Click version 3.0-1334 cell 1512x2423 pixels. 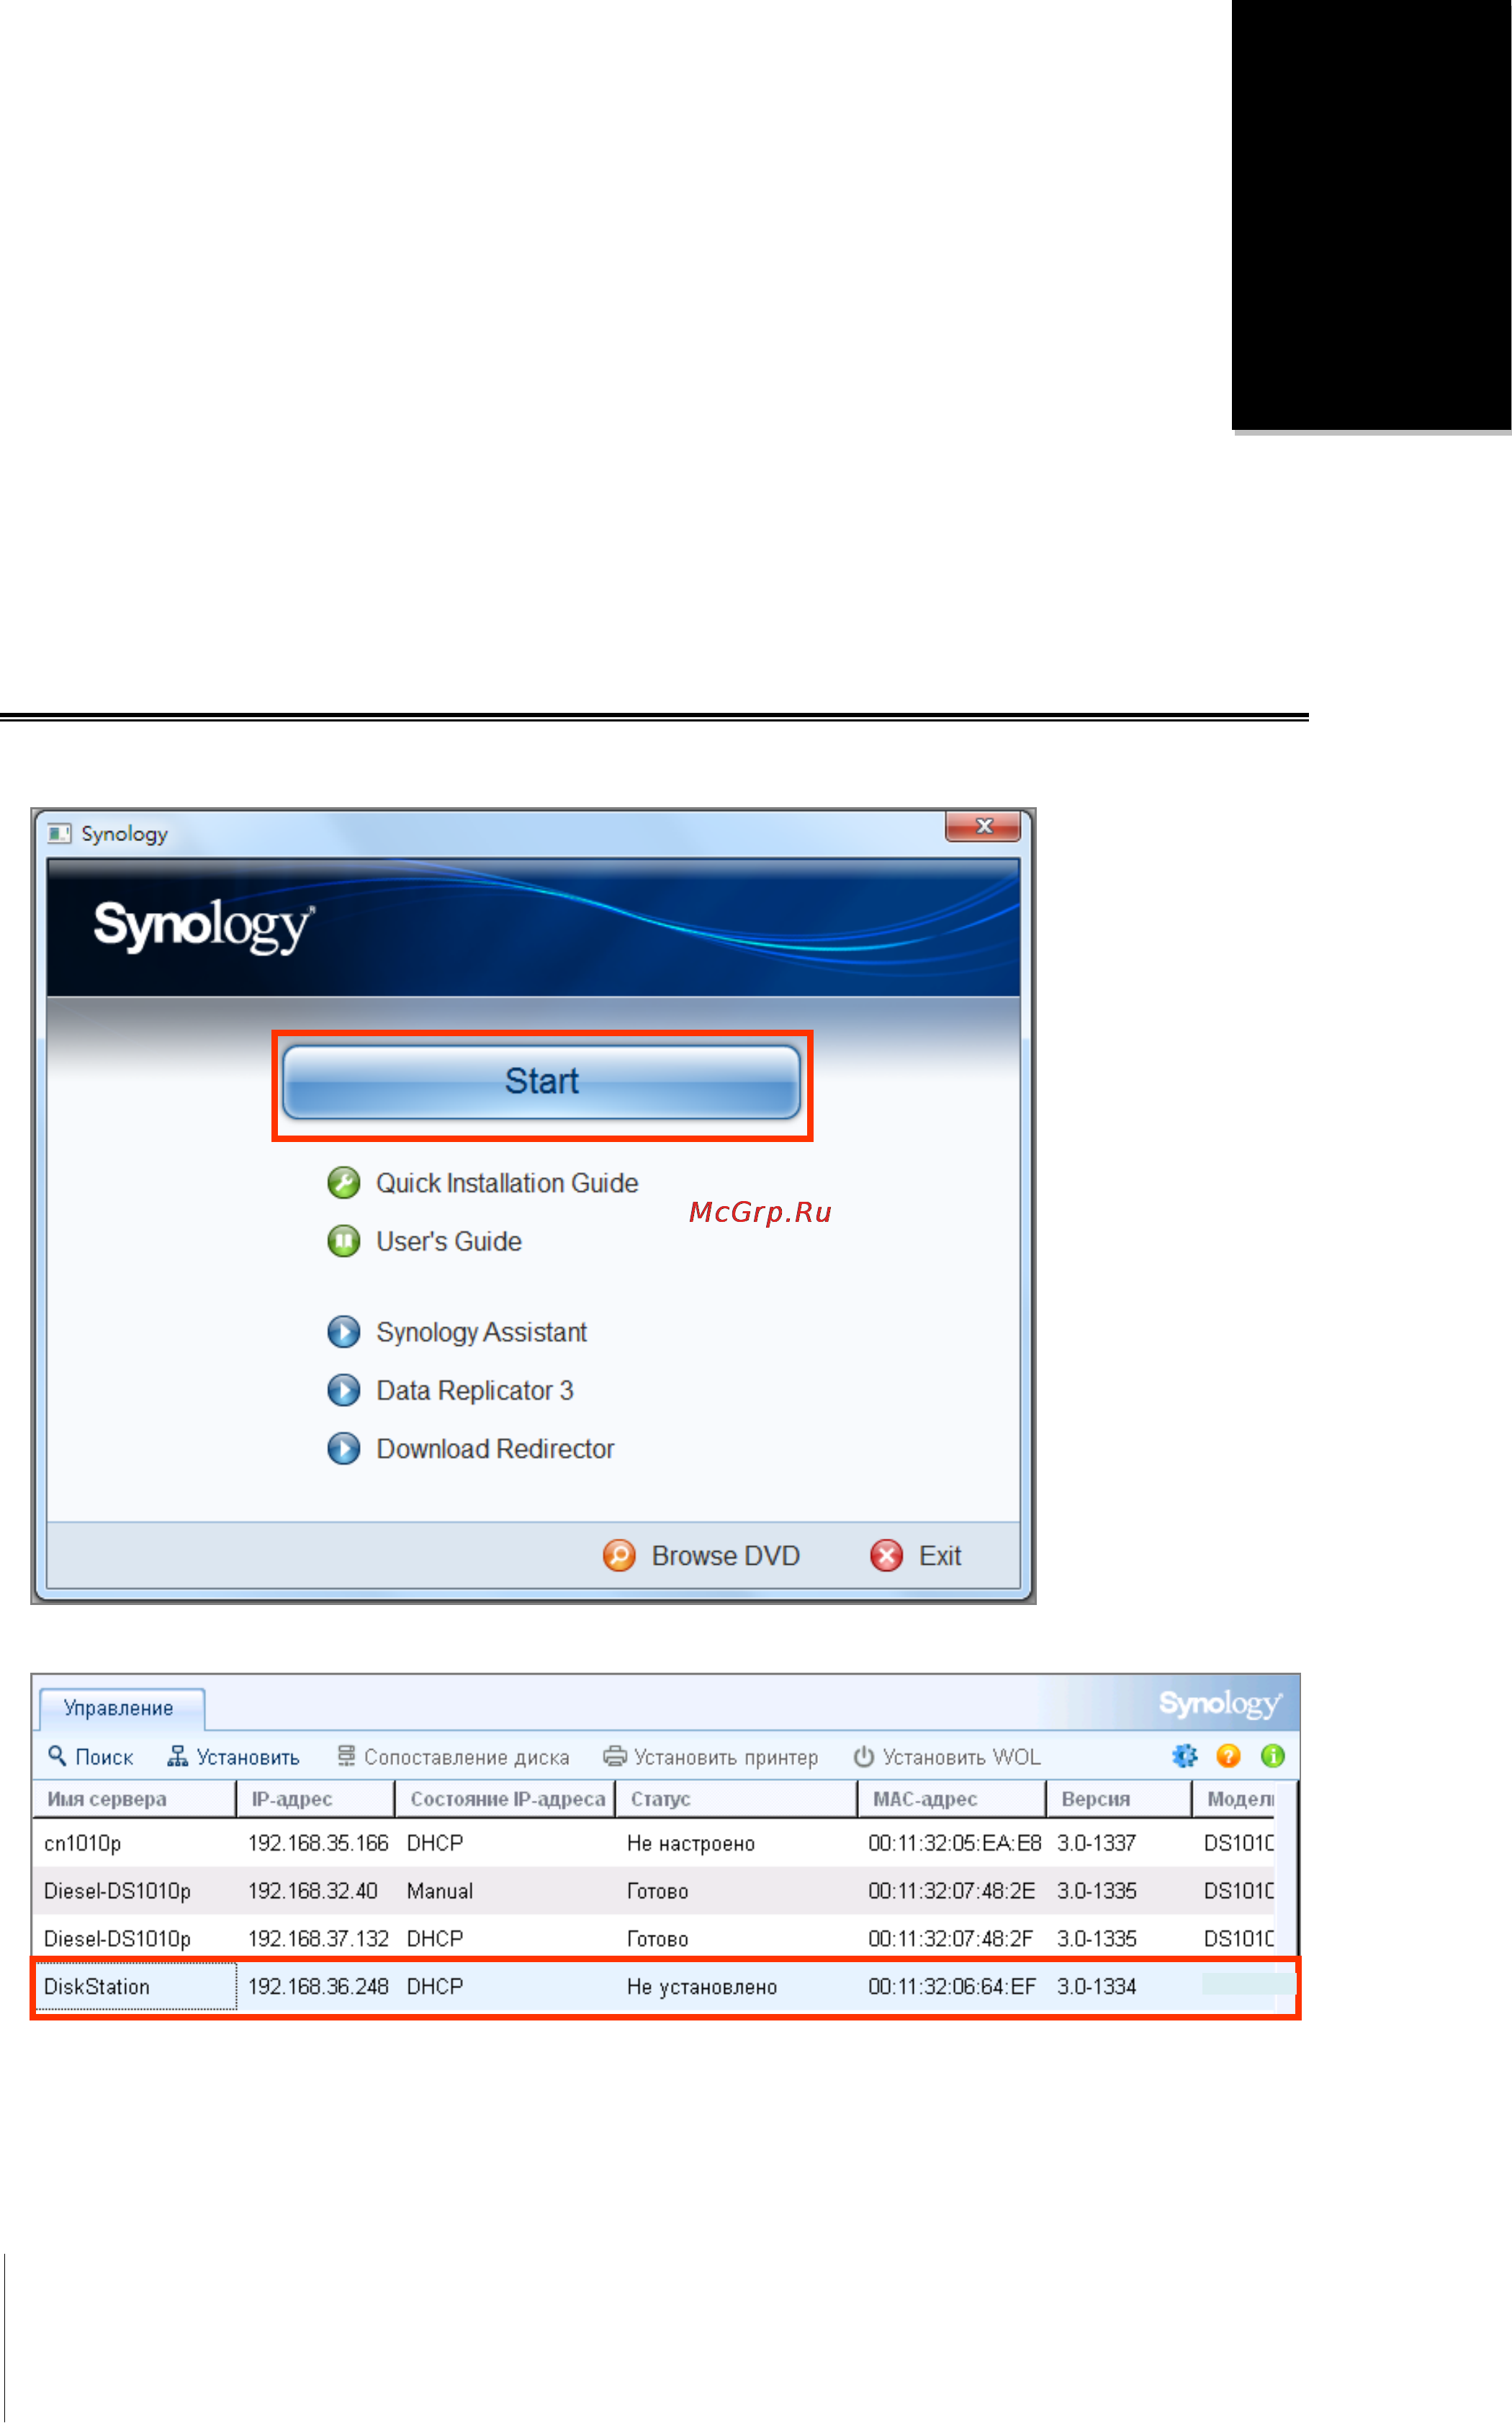pyautogui.click(x=1097, y=1987)
